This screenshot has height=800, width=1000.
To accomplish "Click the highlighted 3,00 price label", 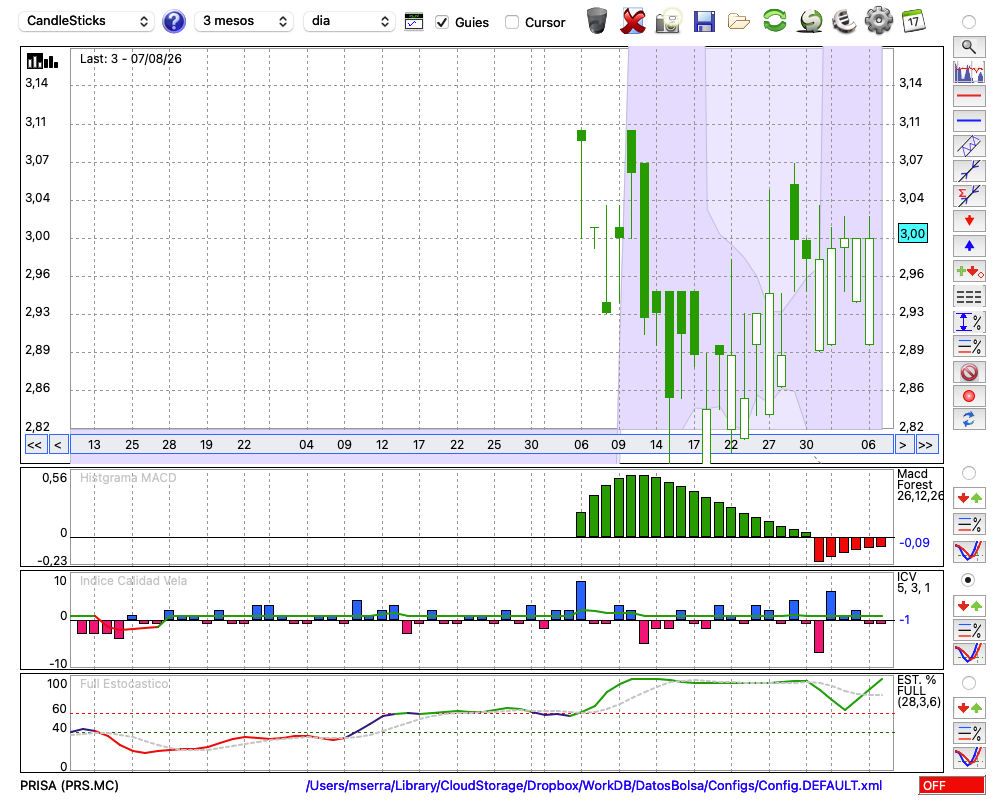I will [912, 233].
